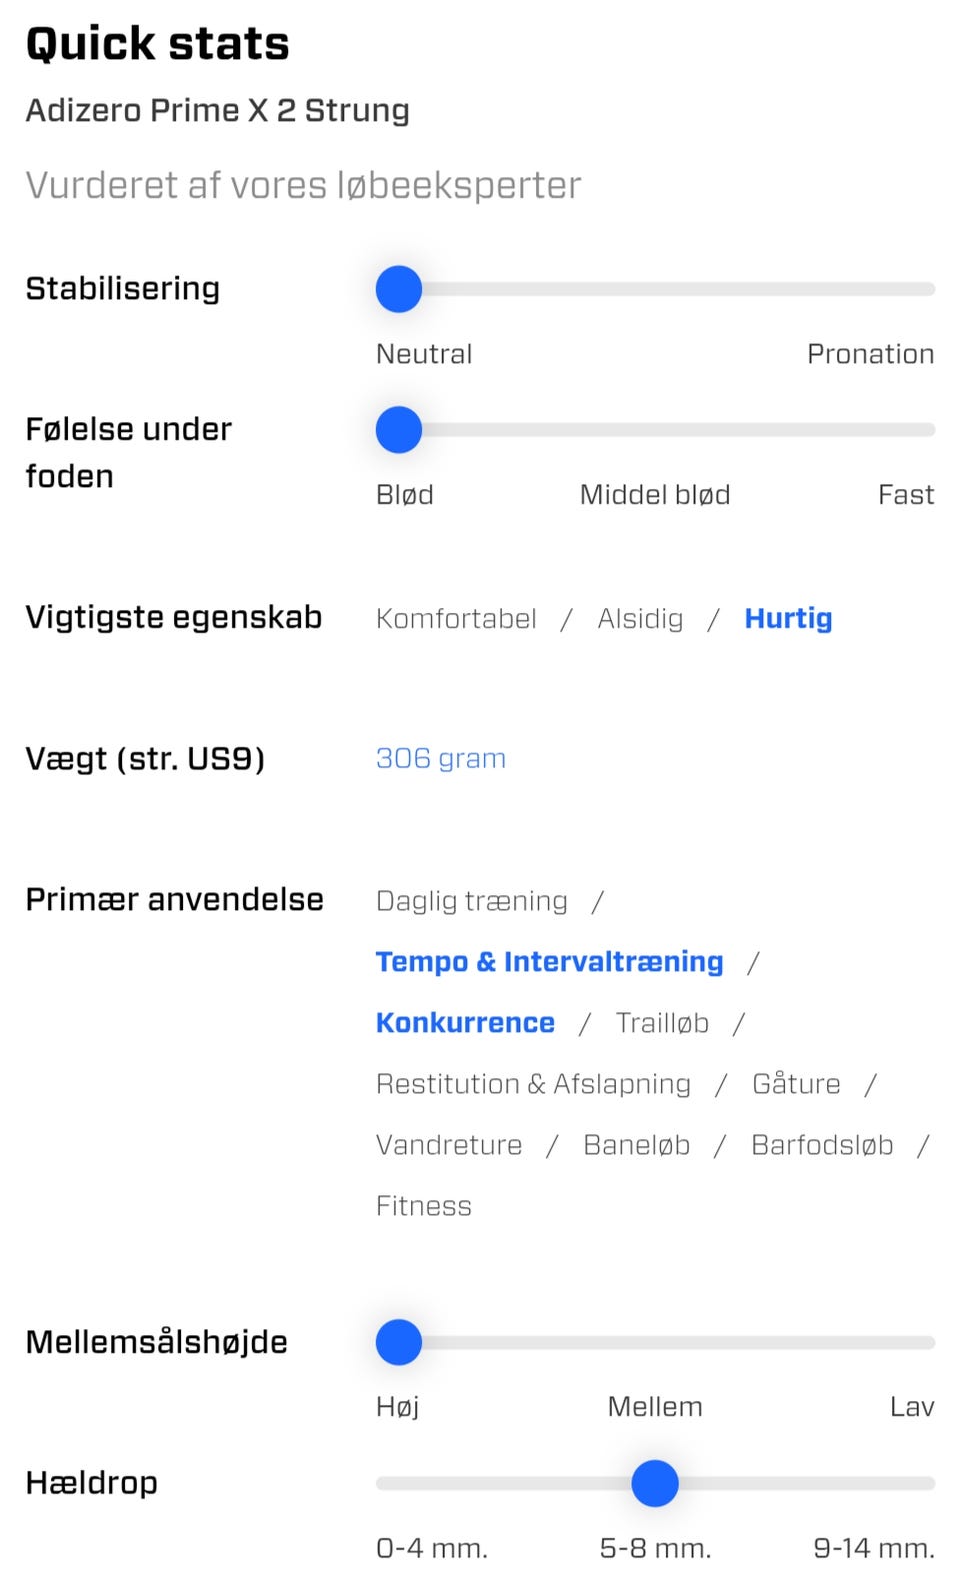Adjust the Mellemsålshøjde slider control
Screen dimensions: 960x1582
tap(398, 1342)
